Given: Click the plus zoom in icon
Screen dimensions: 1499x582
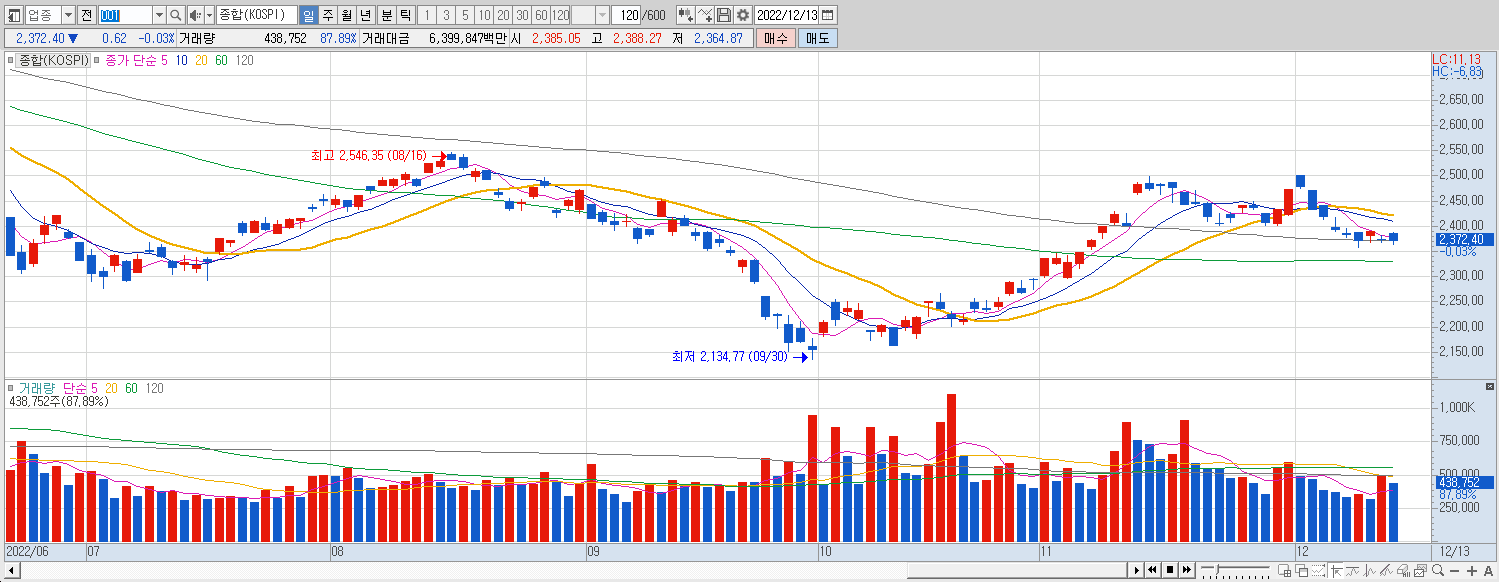Looking at the screenshot, I should 1472,570.
